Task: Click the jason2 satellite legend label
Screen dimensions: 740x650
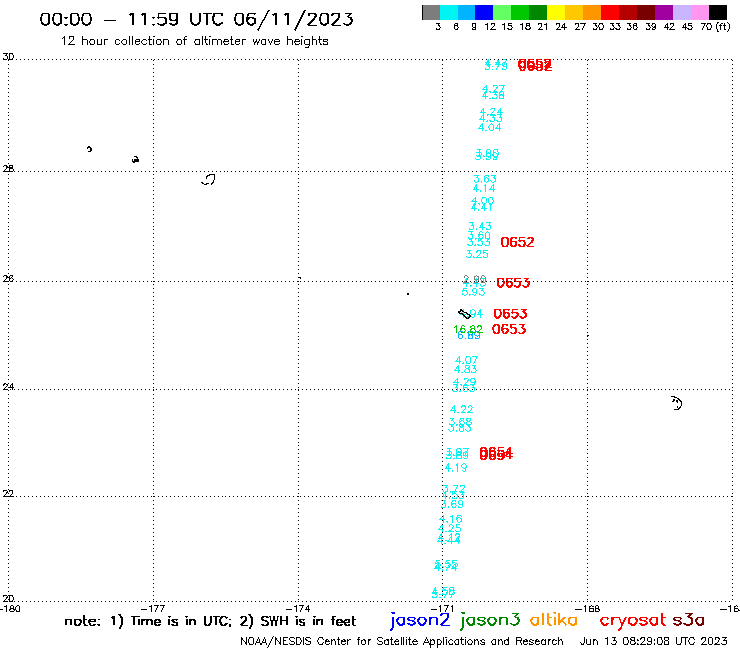Action: click(420, 621)
